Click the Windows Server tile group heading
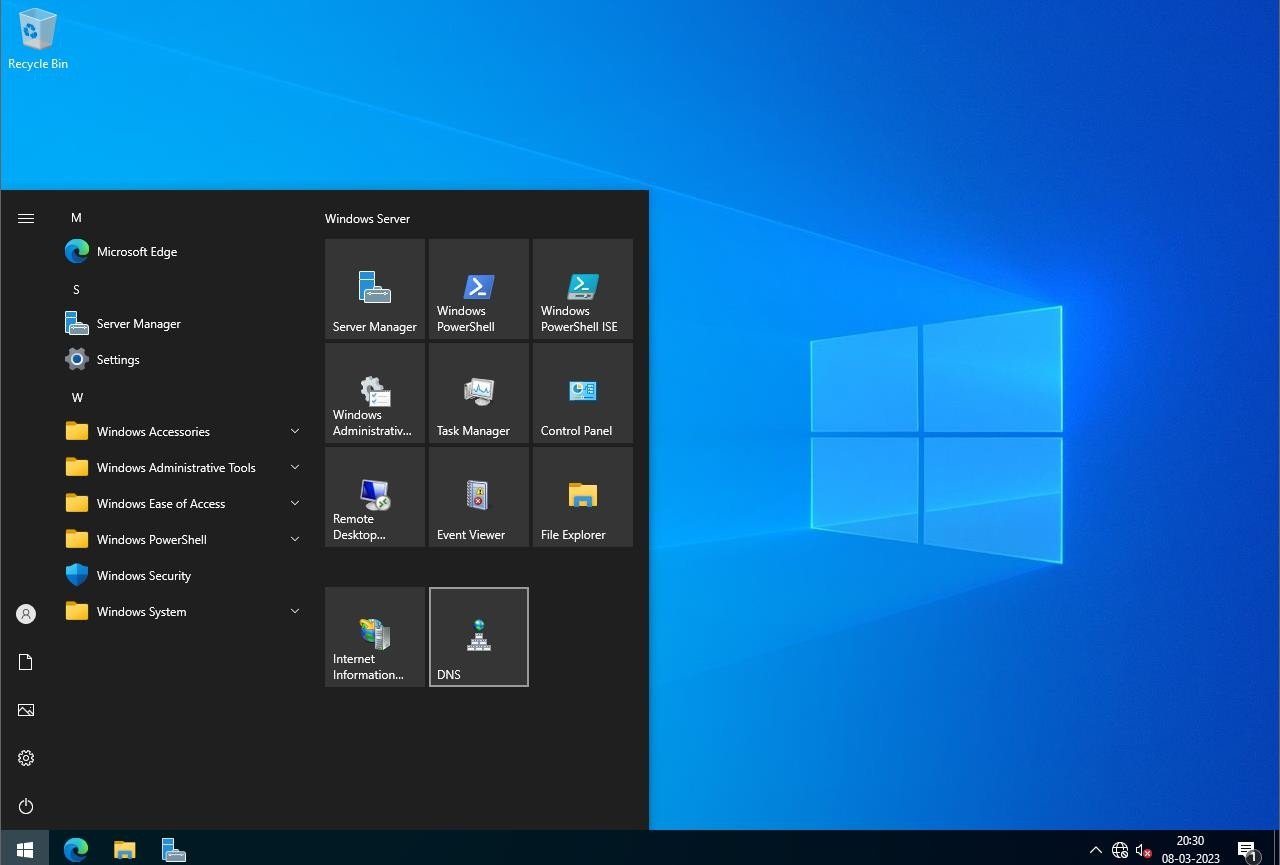This screenshot has height=865, width=1280. click(367, 218)
